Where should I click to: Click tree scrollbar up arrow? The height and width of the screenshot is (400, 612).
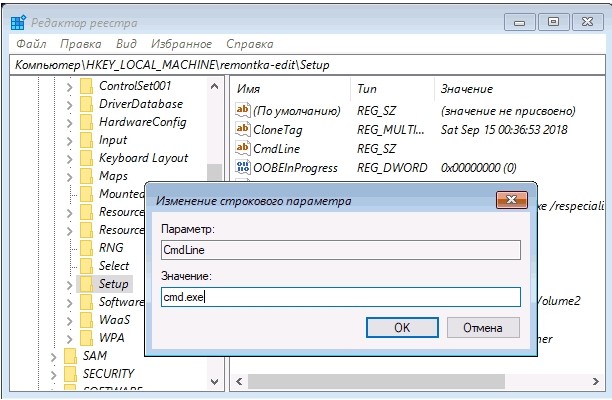(x=214, y=86)
